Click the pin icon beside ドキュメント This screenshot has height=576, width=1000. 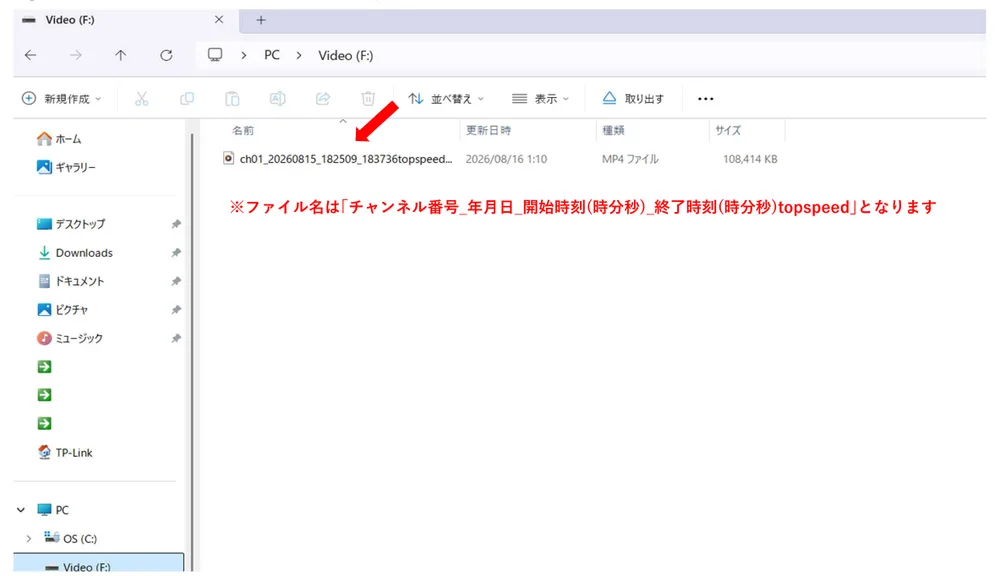[x=176, y=281]
